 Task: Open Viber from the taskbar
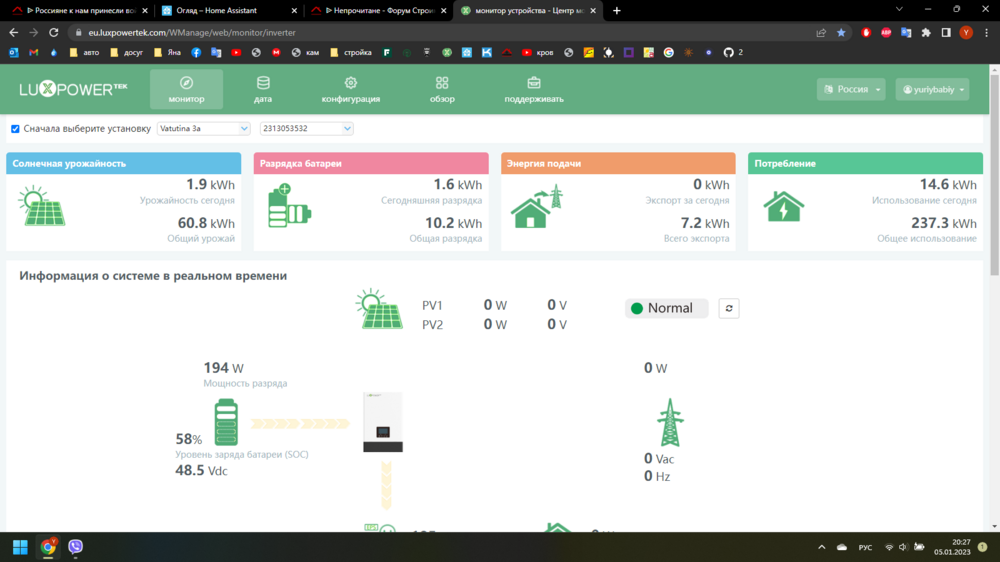(75, 547)
